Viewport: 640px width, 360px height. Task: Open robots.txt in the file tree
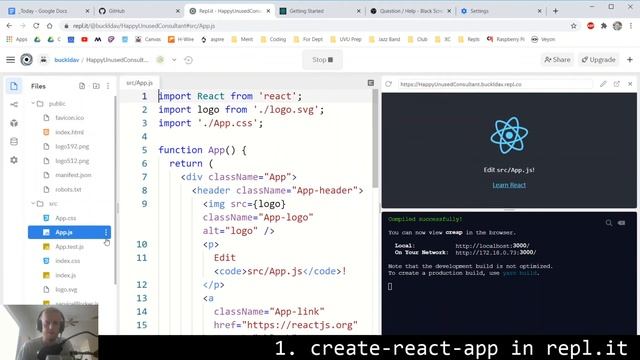point(68,189)
